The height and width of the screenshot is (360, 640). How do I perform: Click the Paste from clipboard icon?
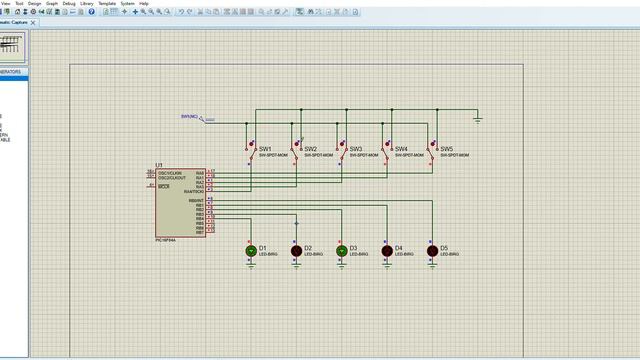pos(216,12)
